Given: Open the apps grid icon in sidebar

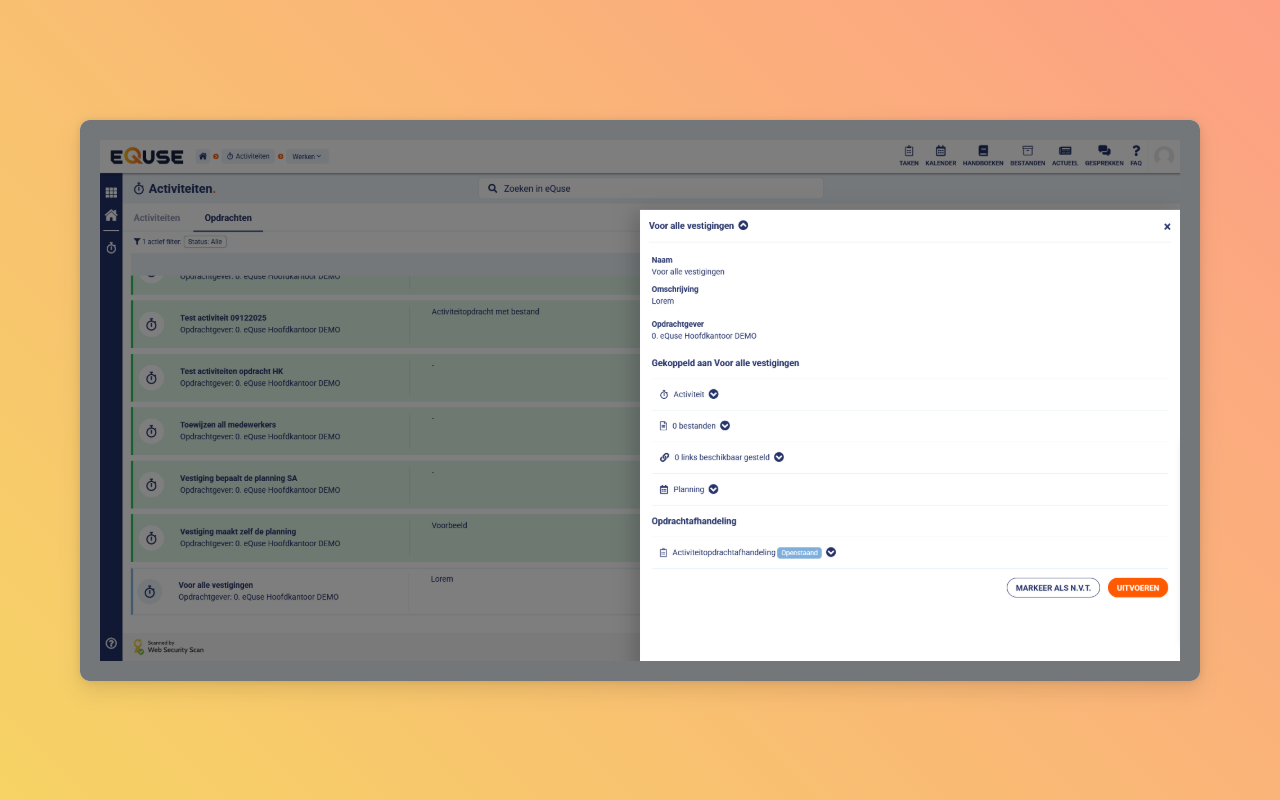Looking at the screenshot, I should click(111, 192).
